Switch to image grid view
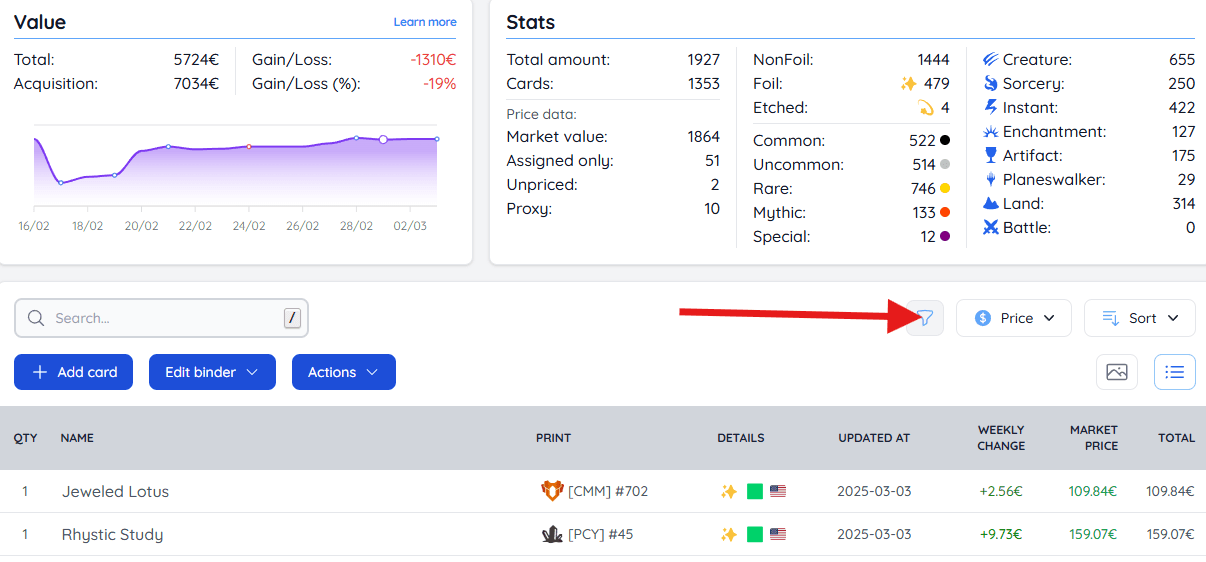Screen dimensions: 1206x562 1117,372
